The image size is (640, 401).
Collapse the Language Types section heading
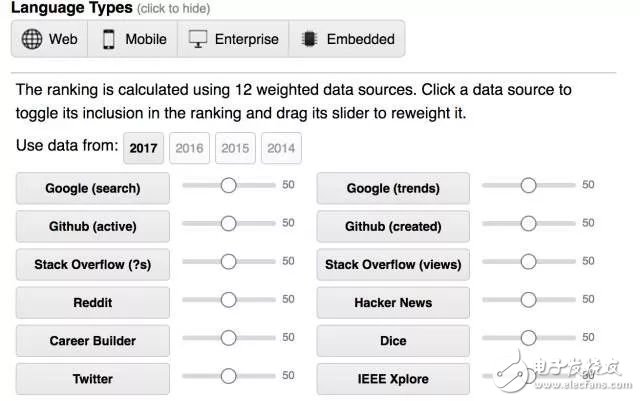(x=72, y=8)
